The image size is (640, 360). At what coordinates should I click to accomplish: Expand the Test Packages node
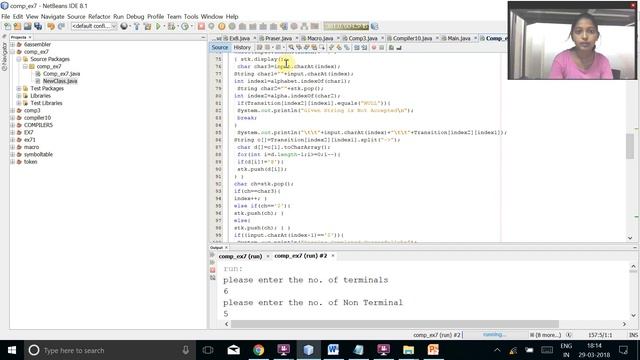coord(19,89)
